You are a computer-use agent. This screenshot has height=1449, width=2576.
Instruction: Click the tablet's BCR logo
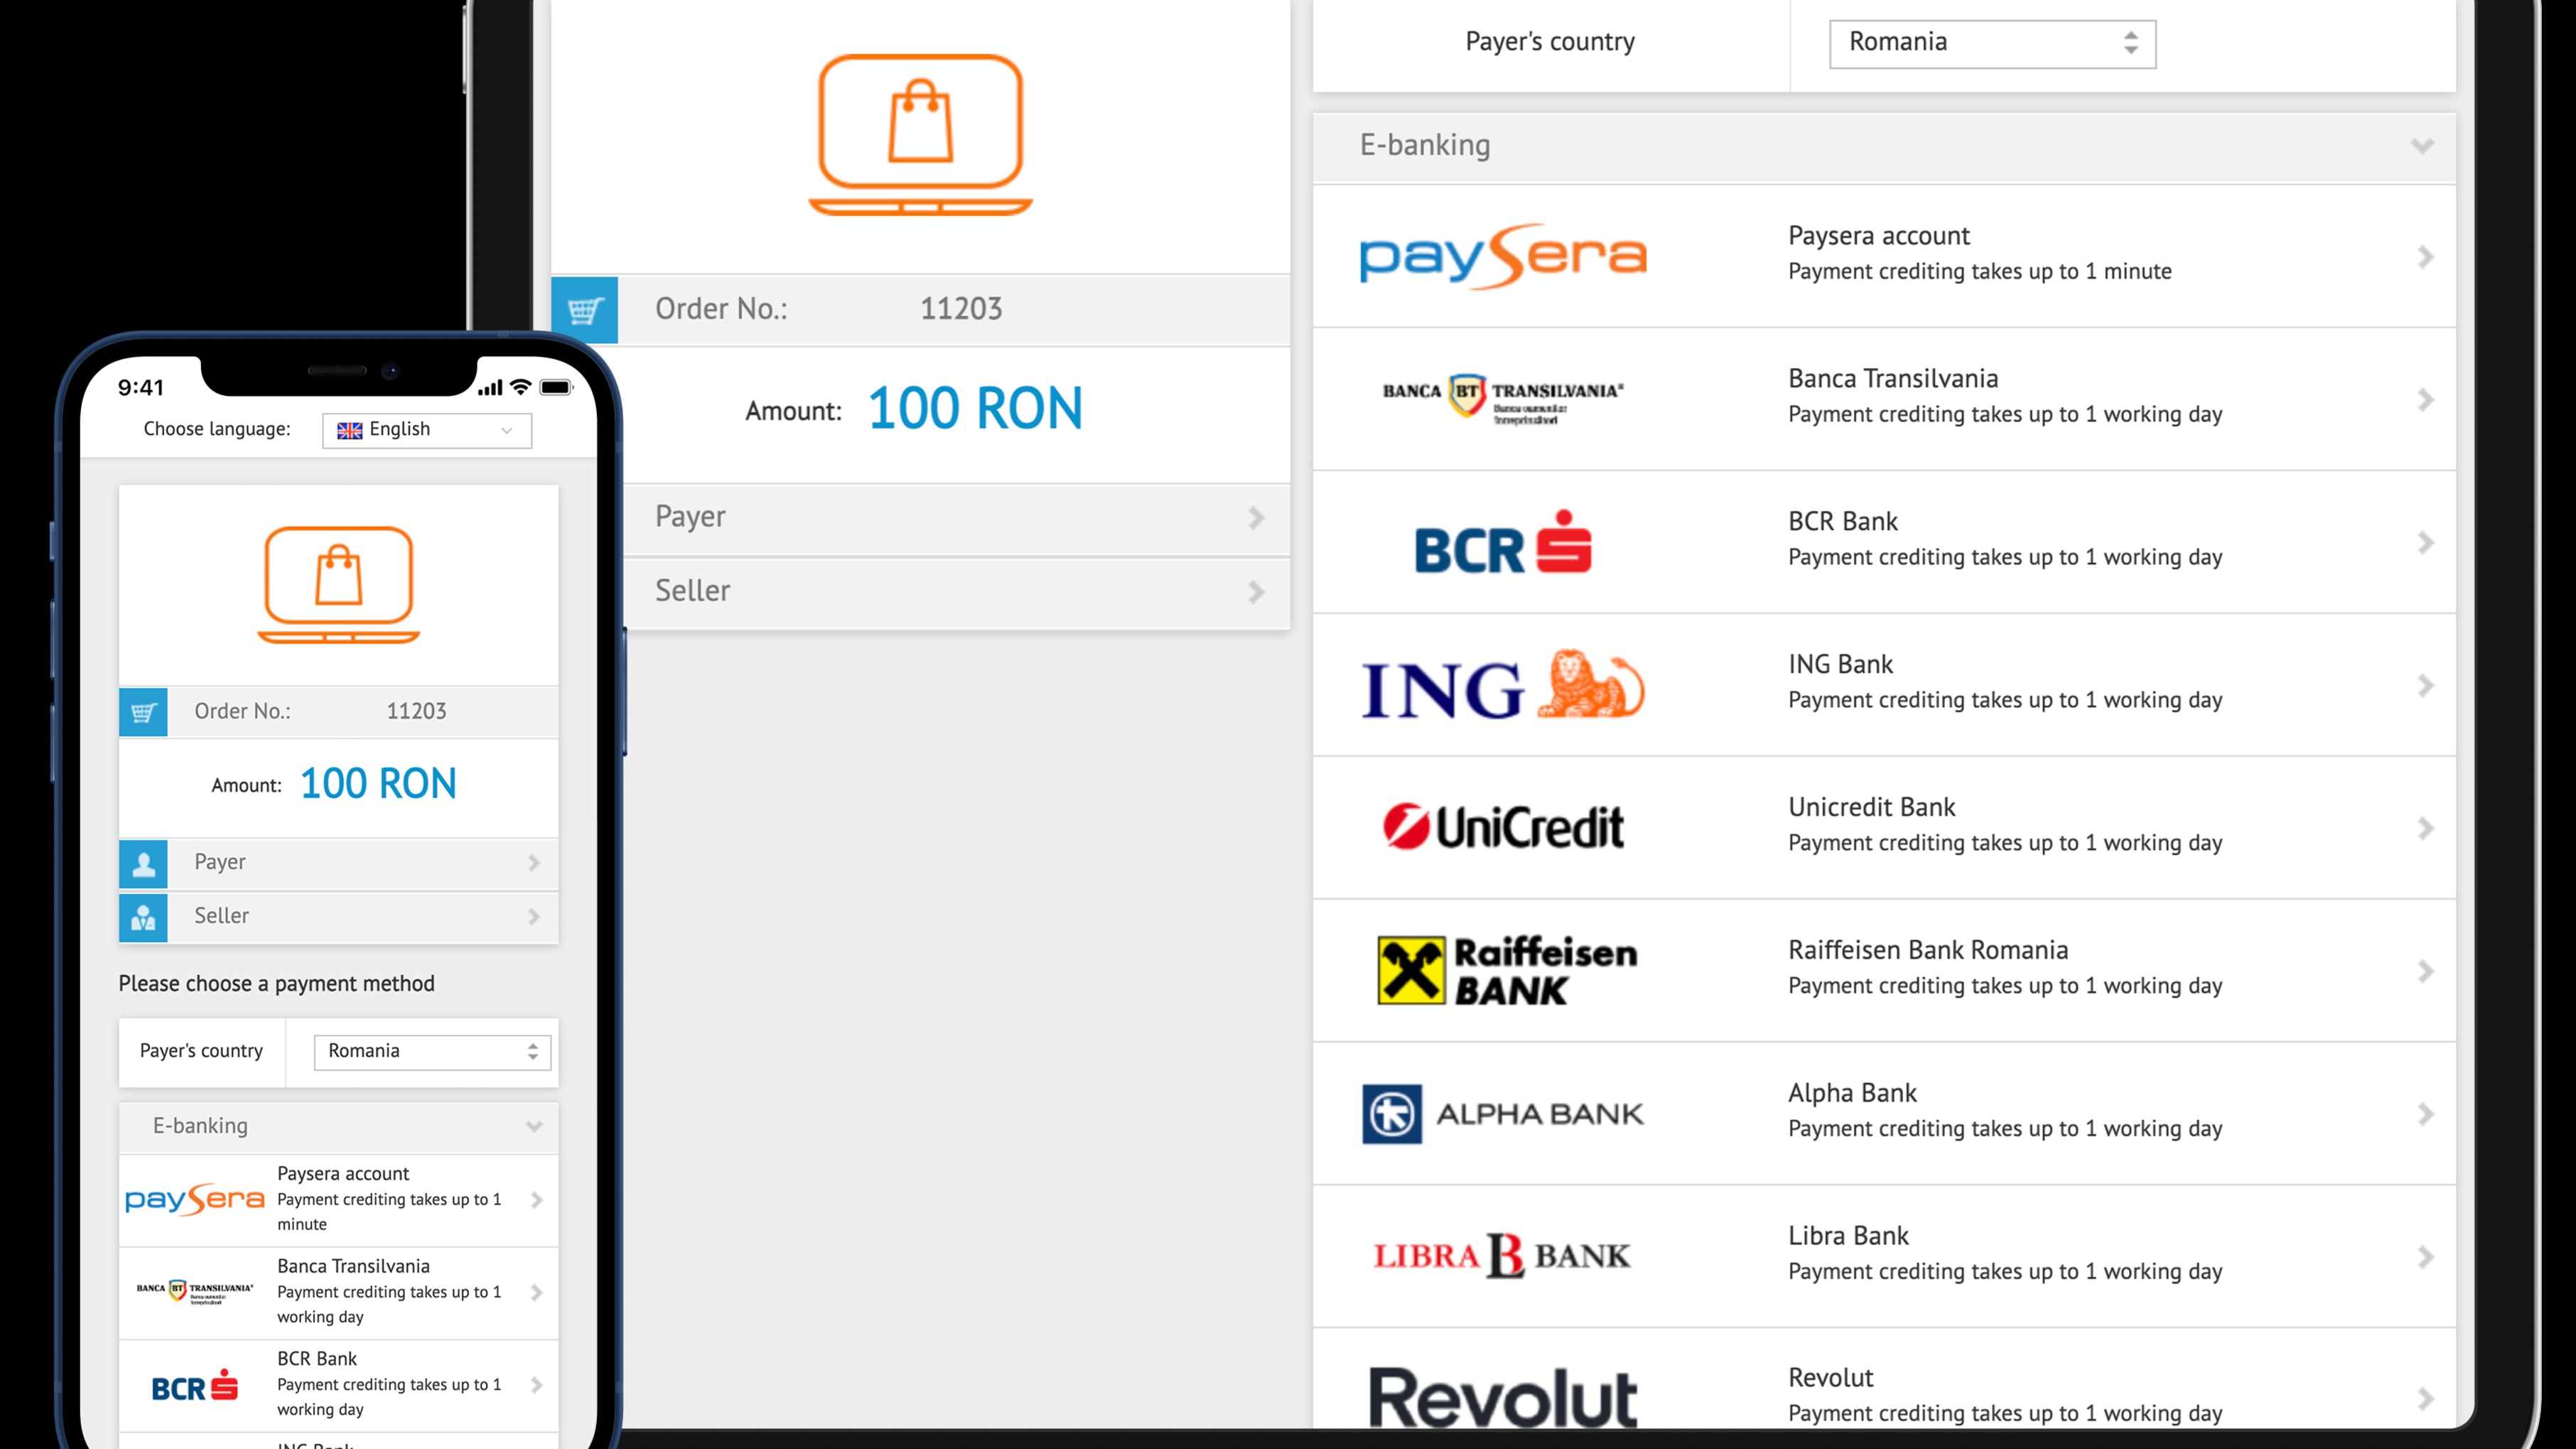(x=1503, y=542)
